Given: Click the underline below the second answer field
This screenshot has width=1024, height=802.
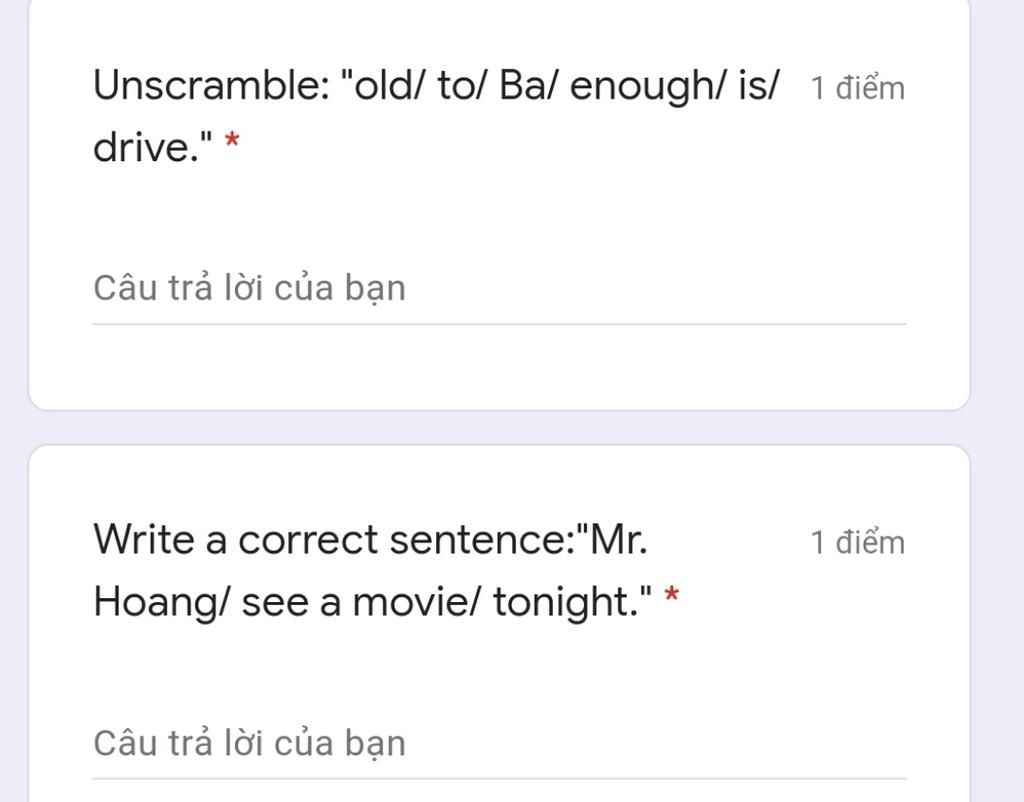Looking at the screenshot, I should [x=499, y=778].
